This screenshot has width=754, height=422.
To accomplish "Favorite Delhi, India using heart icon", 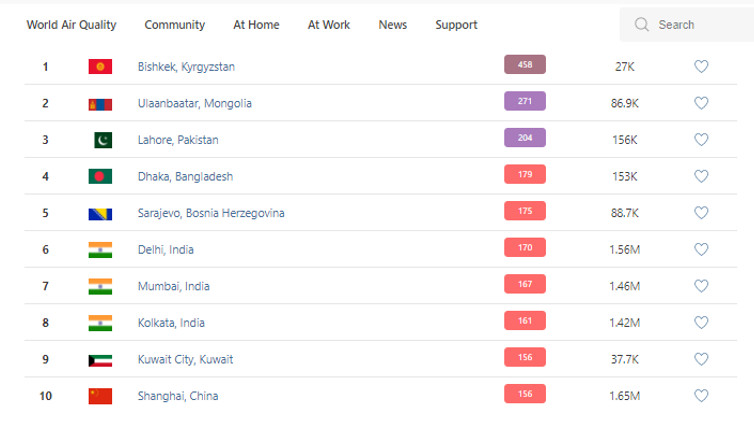I will tap(701, 249).
